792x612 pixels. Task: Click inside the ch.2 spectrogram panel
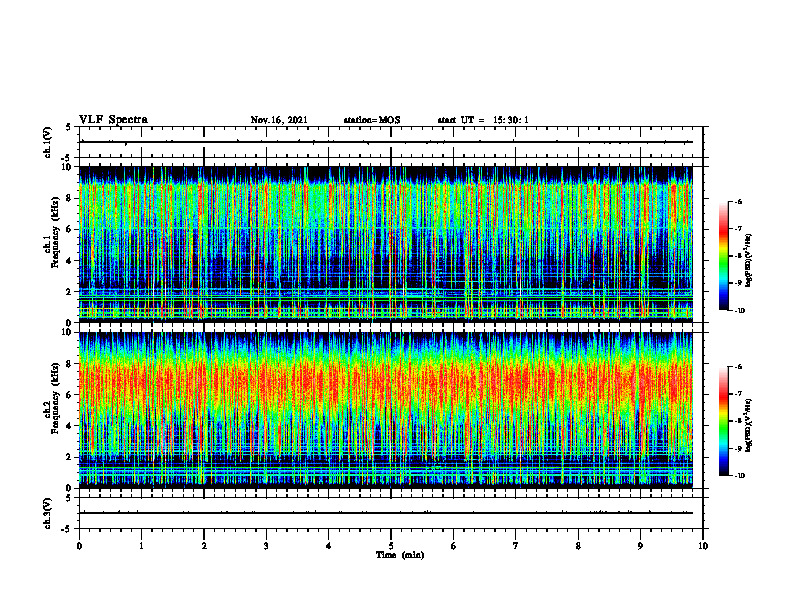point(386,410)
